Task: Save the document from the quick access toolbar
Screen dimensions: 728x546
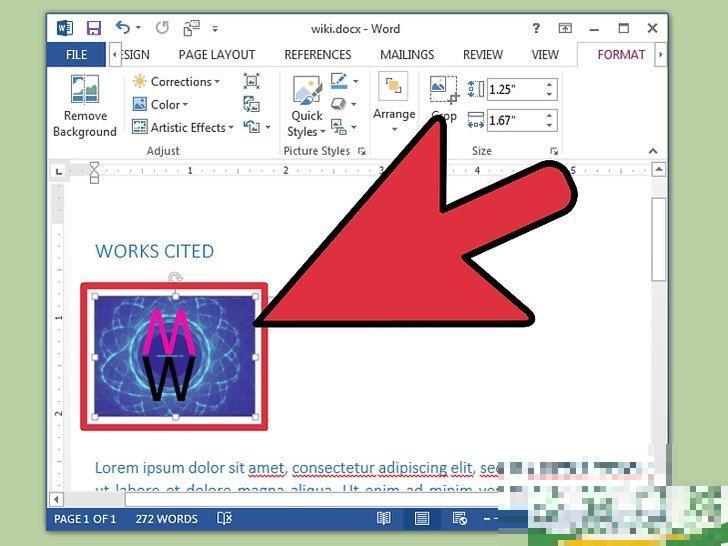Action: (93, 28)
